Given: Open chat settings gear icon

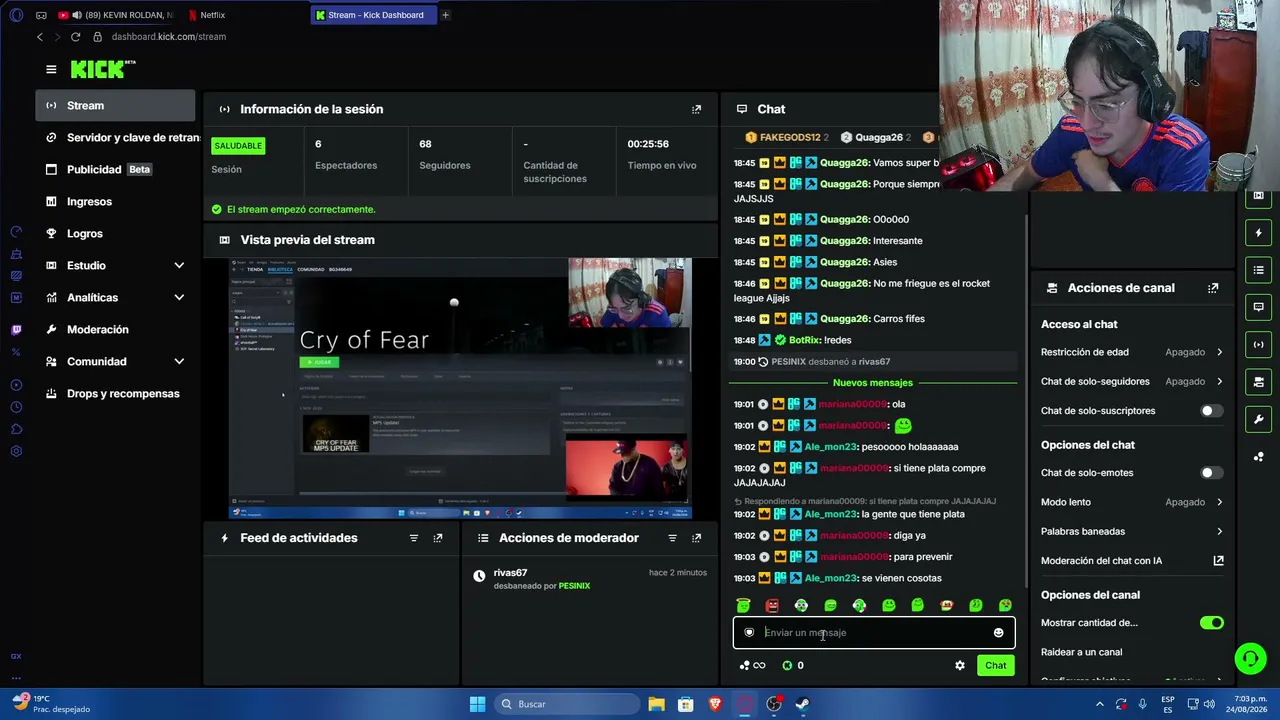Looking at the screenshot, I should (x=960, y=665).
